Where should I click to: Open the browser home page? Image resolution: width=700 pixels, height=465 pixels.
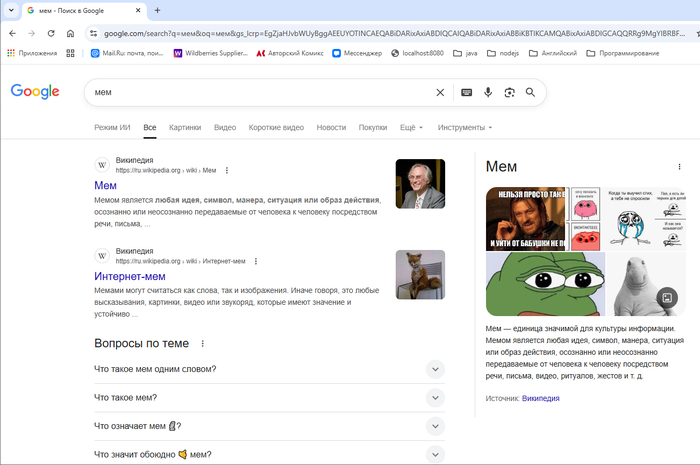pos(70,33)
